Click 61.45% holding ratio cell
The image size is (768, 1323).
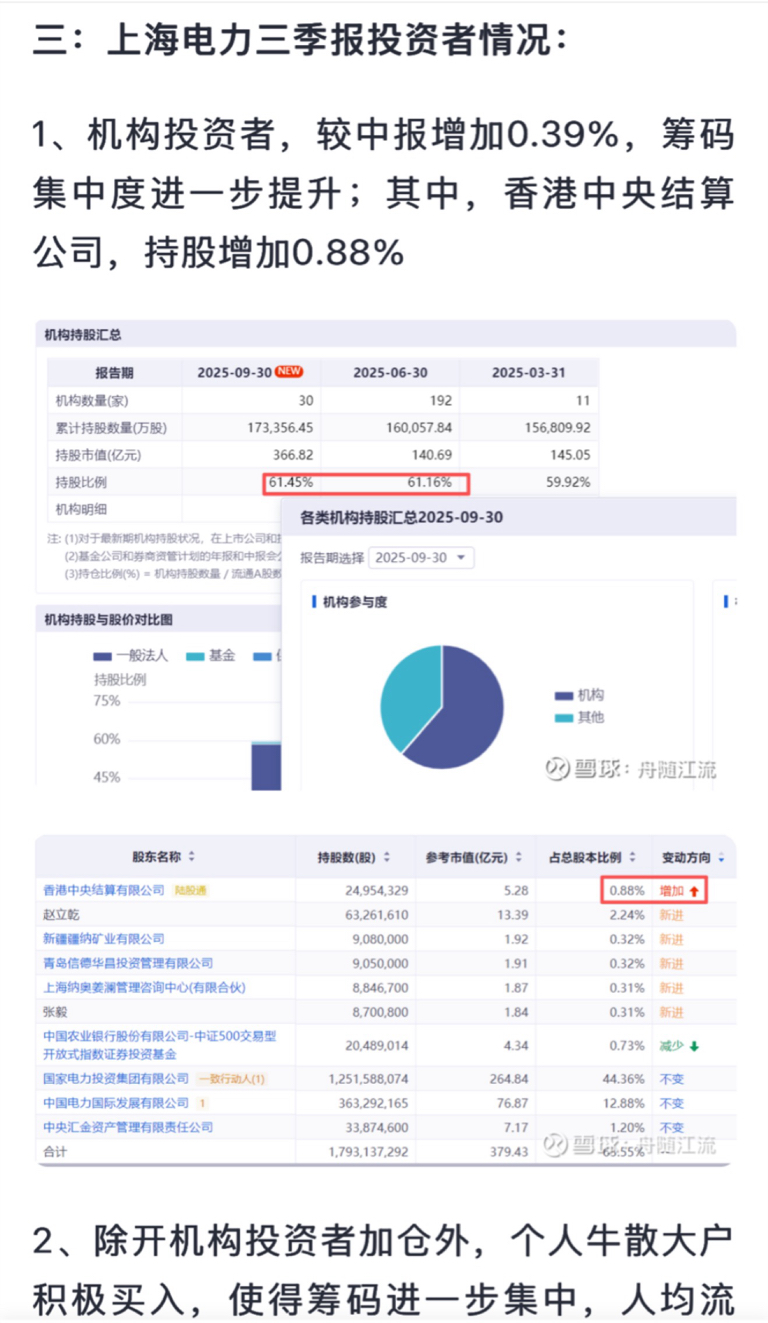(x=291, y=483)
